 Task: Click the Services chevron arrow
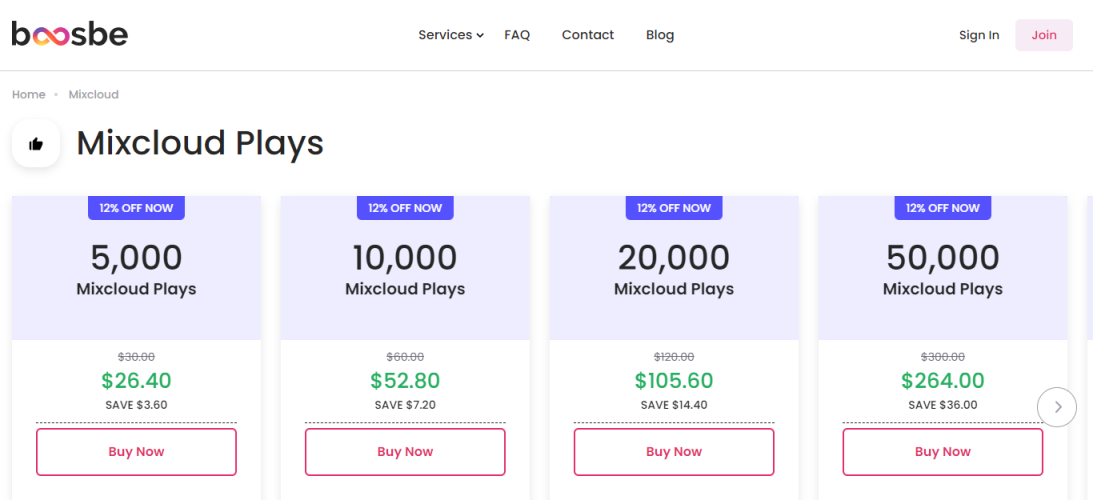point(480,36)
